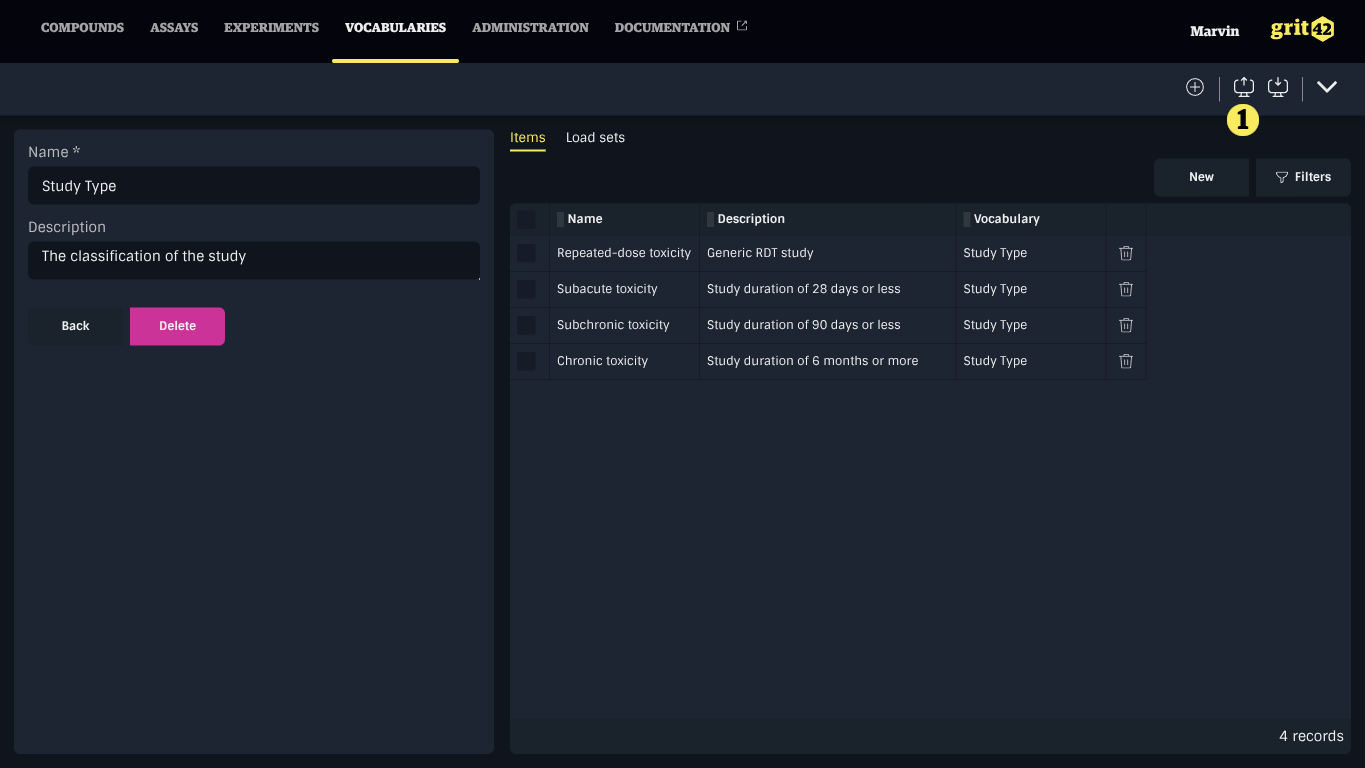Open the Documentation menu item
This screenshot has width=1365, height=768.
(x=672, y=28)
